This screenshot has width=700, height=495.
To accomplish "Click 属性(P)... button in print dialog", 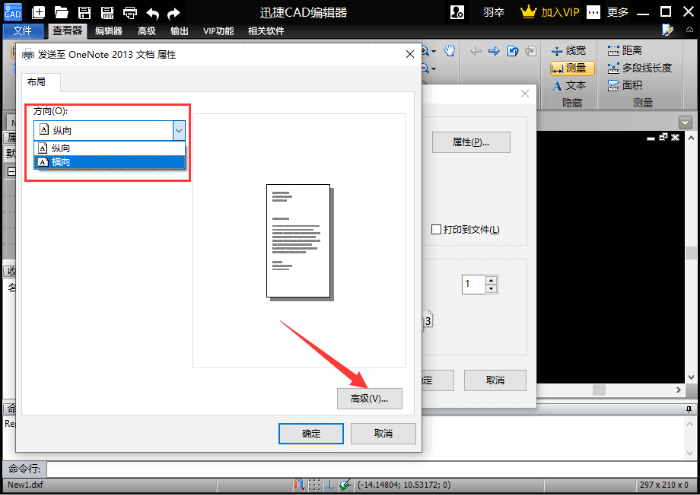I will [471, 142].
